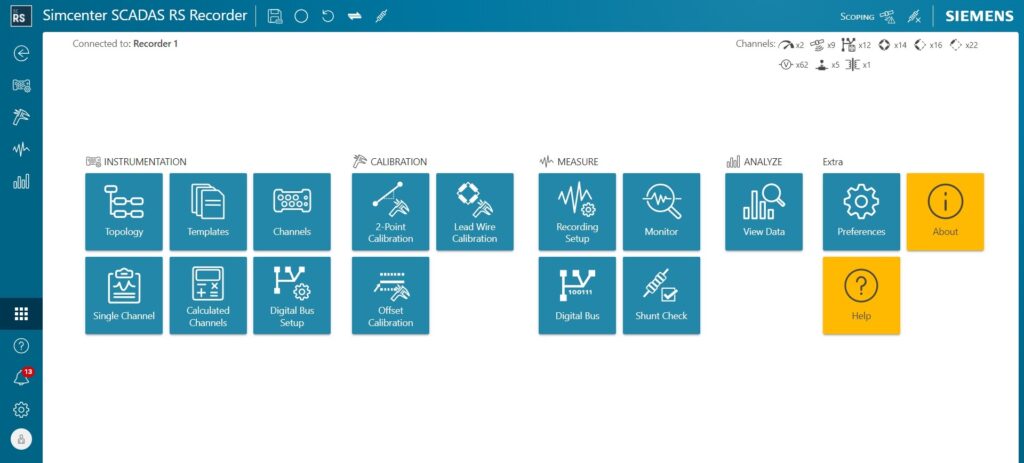This screenshot has width=1024, height=463.
Task: Open notifications bell with 13 badge
Action: coord(21,378)
